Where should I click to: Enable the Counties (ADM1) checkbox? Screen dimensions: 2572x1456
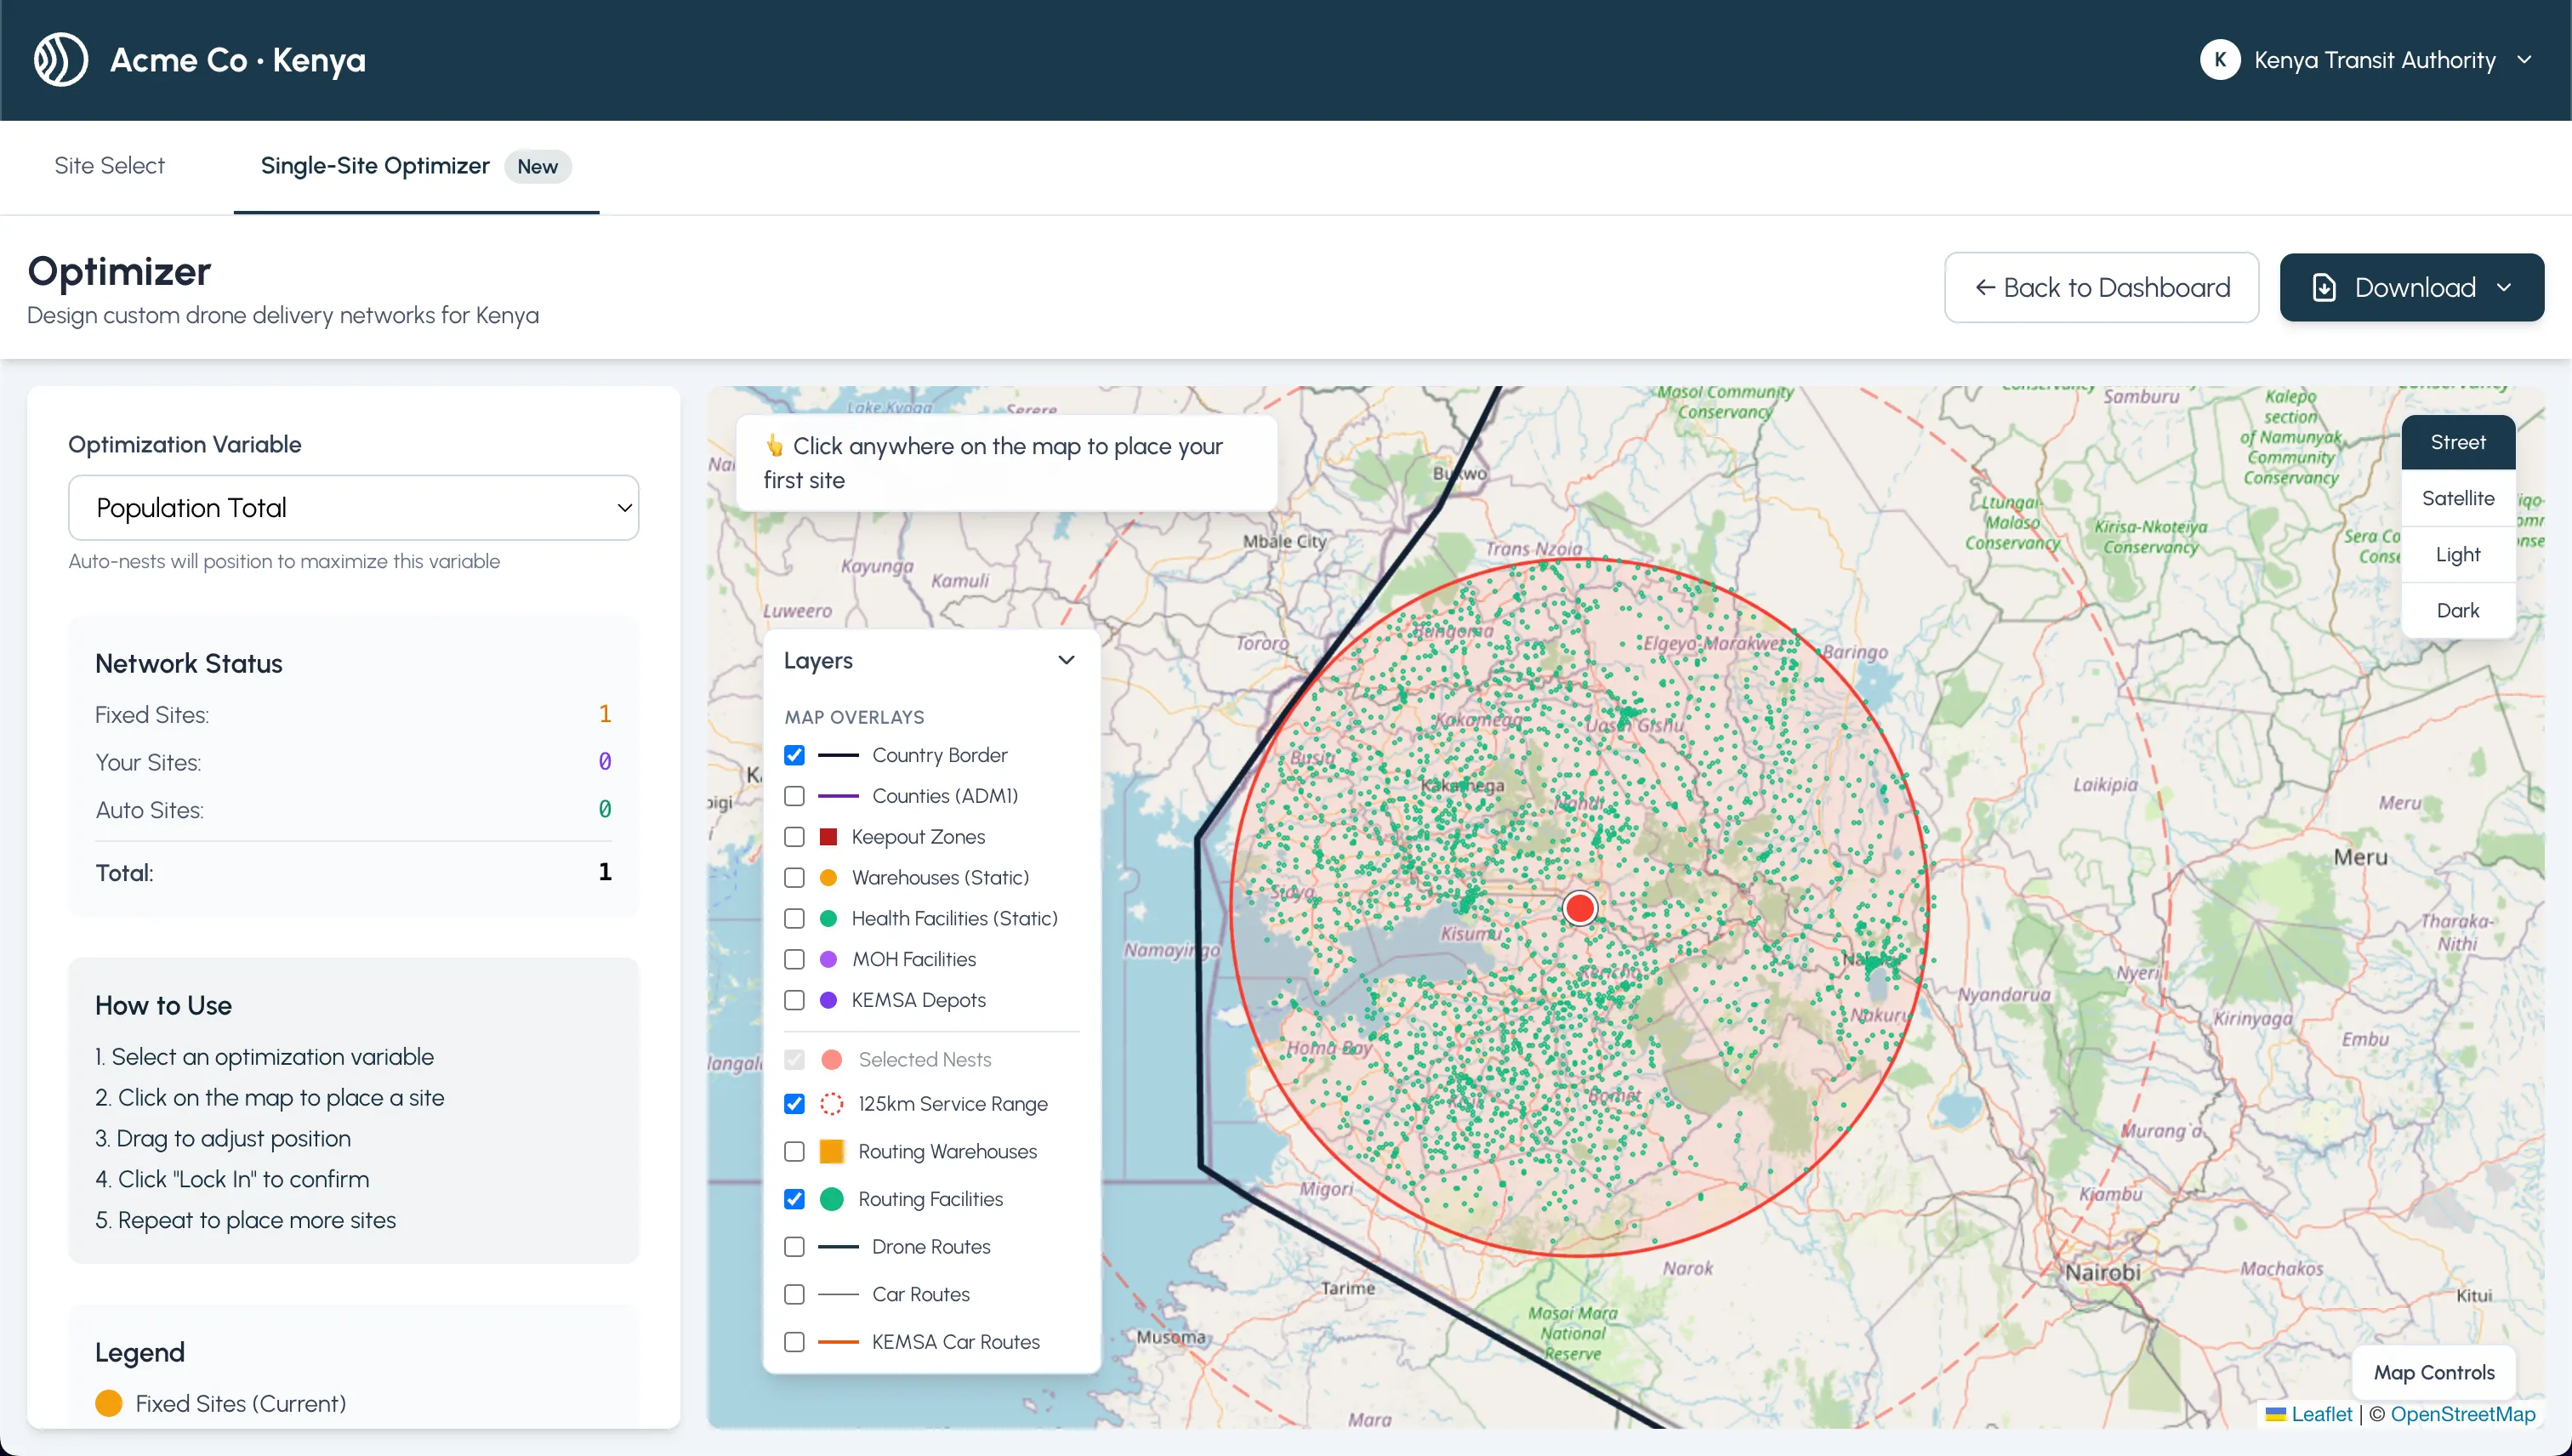794,796
